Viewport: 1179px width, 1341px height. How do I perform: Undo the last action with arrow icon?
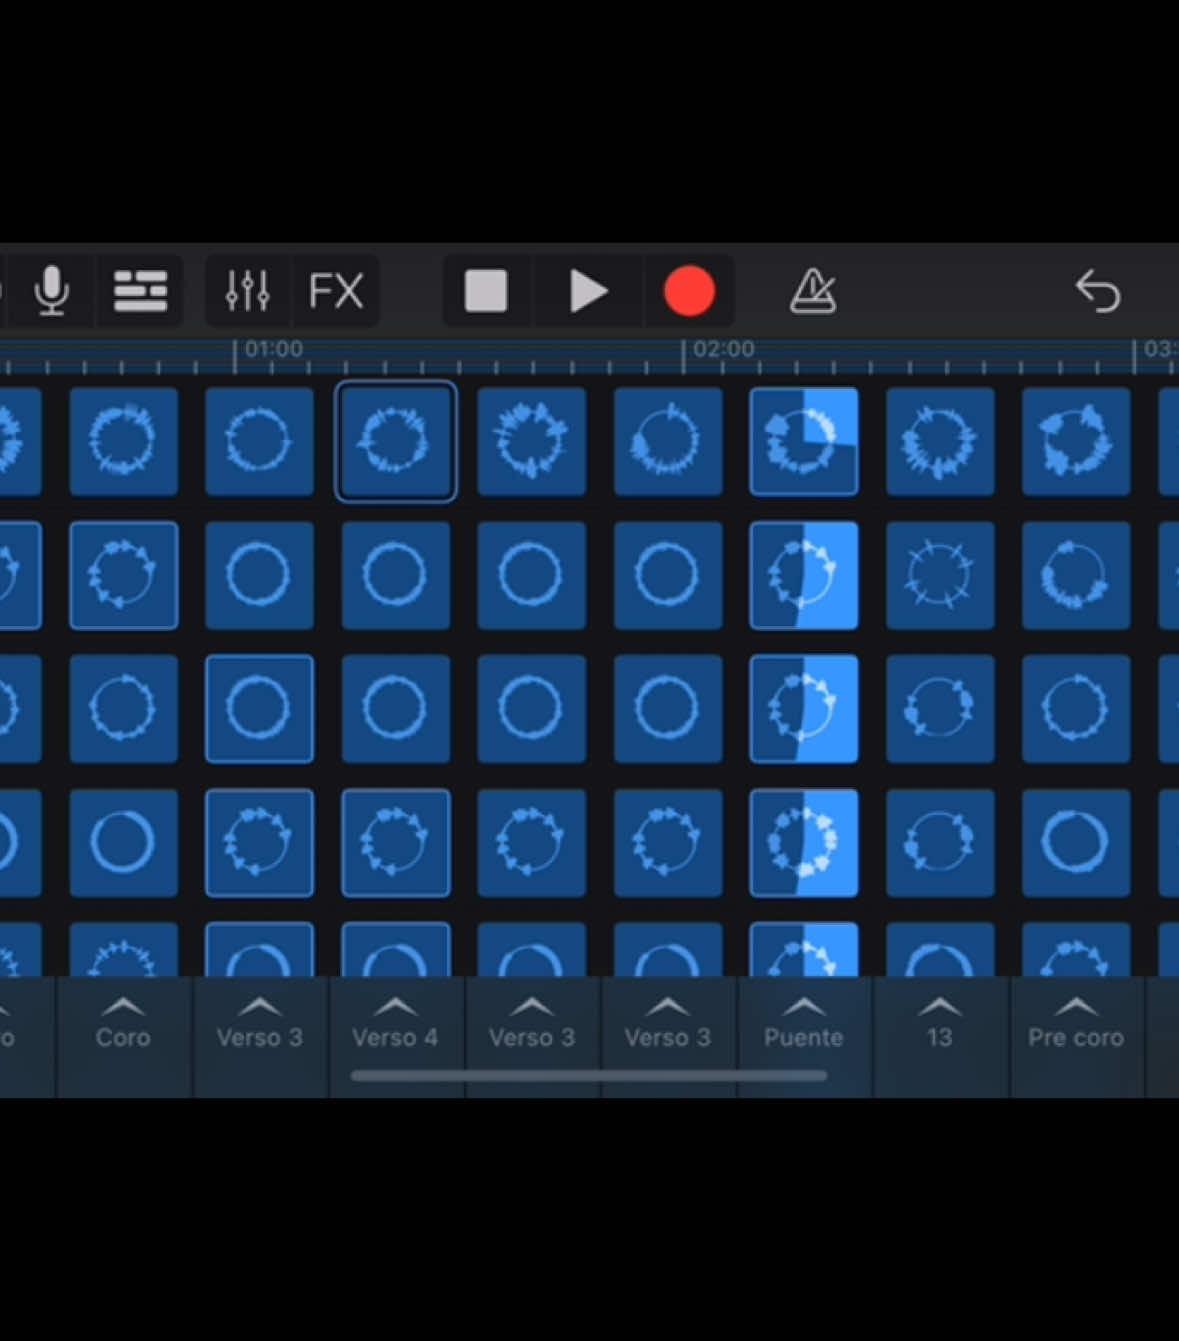coord(1098,292)
